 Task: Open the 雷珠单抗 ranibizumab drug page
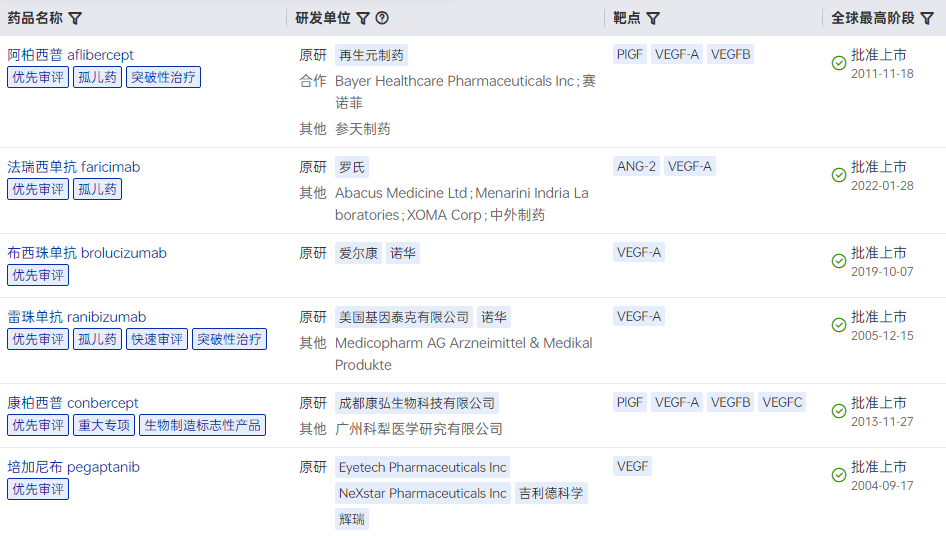[x=77, y=317]
